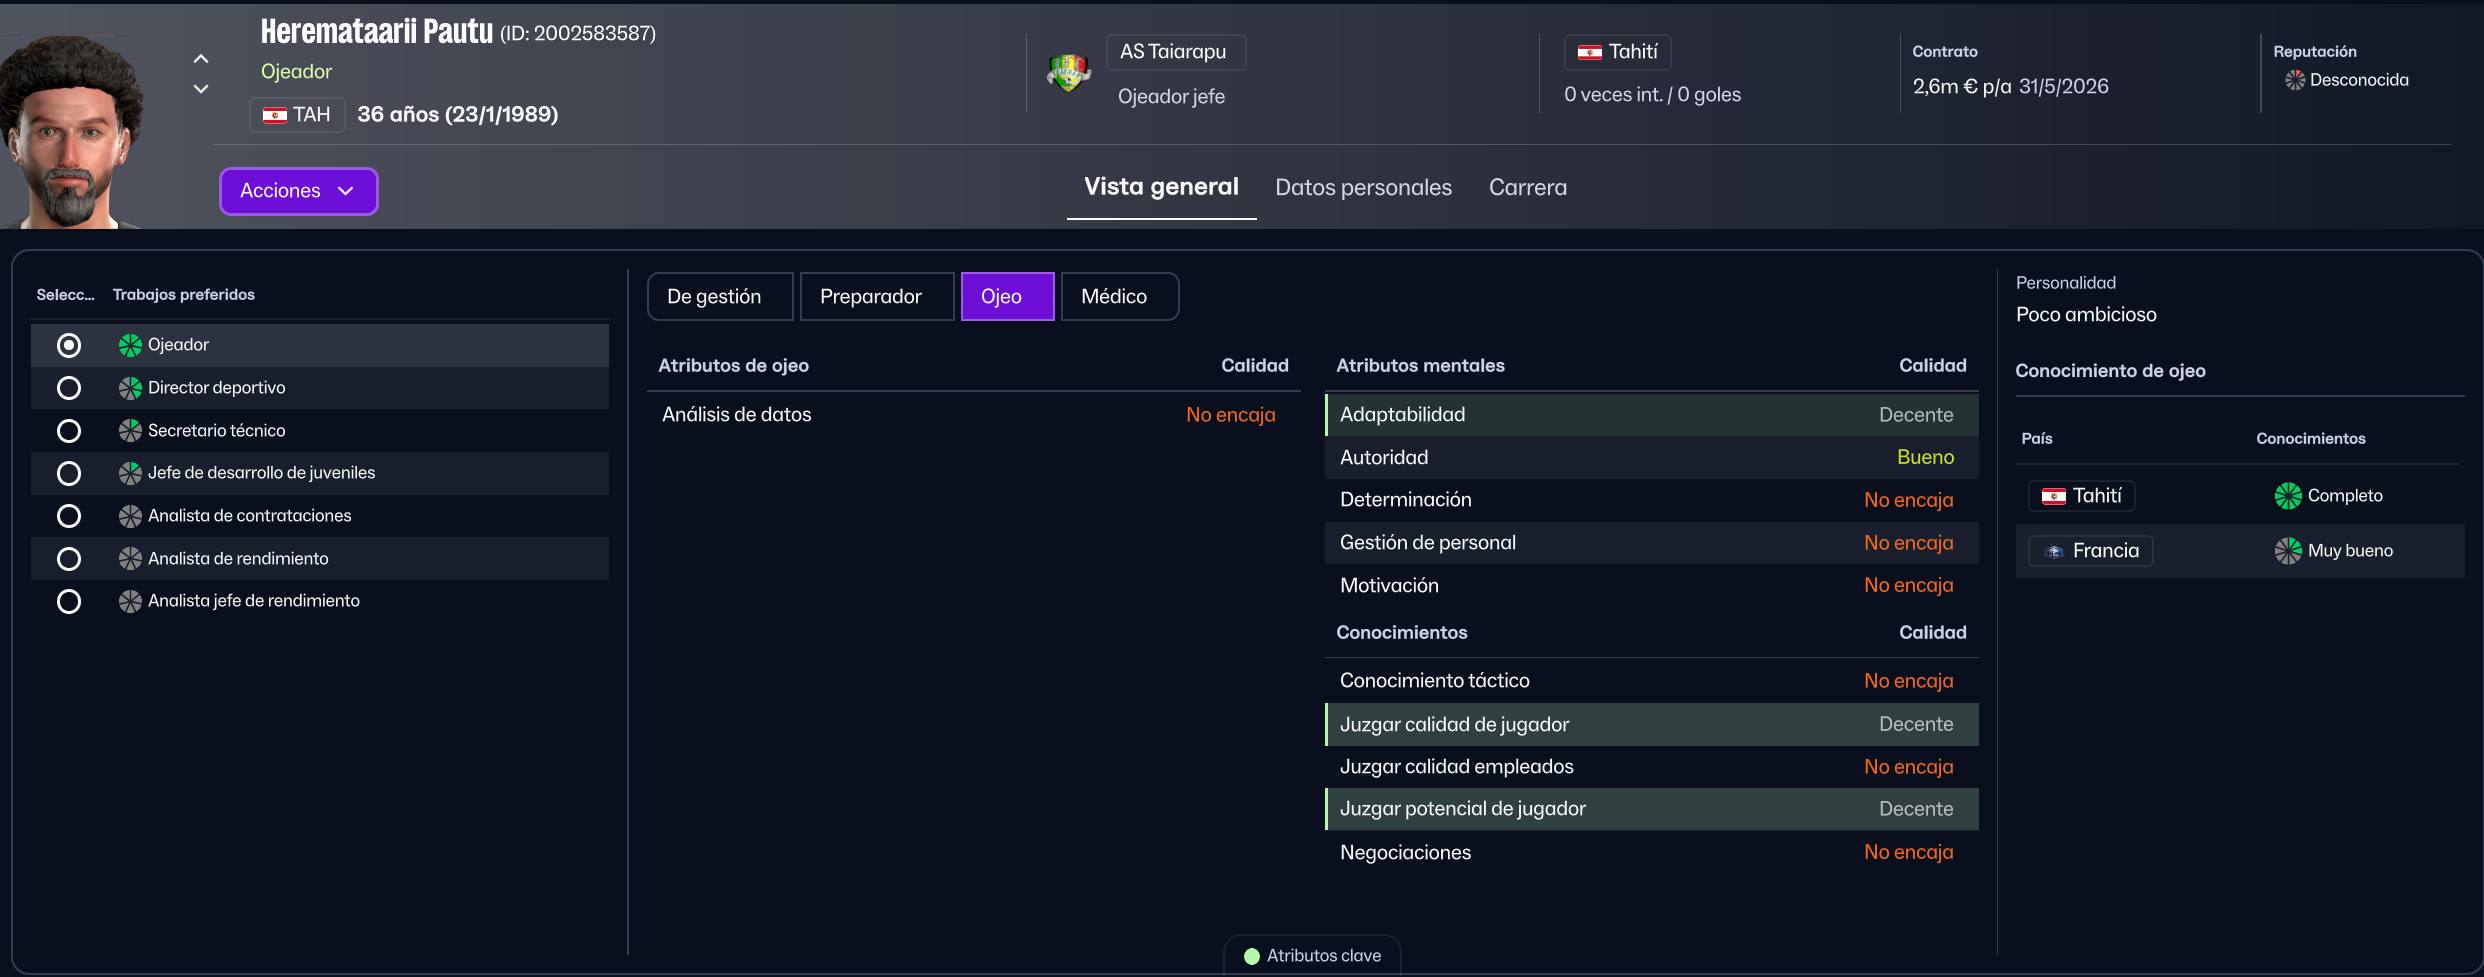Click the Adaptabilidad attribute row

[1652, 415]
